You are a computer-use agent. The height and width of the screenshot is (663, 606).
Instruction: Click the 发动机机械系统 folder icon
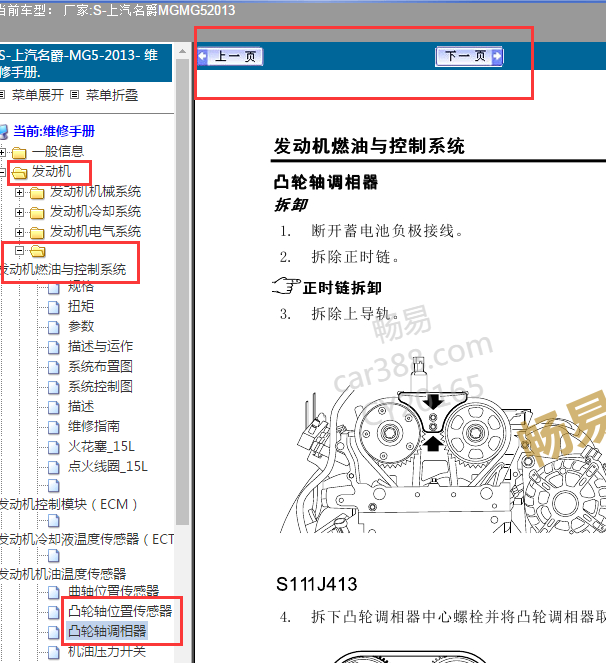(37, 193)
